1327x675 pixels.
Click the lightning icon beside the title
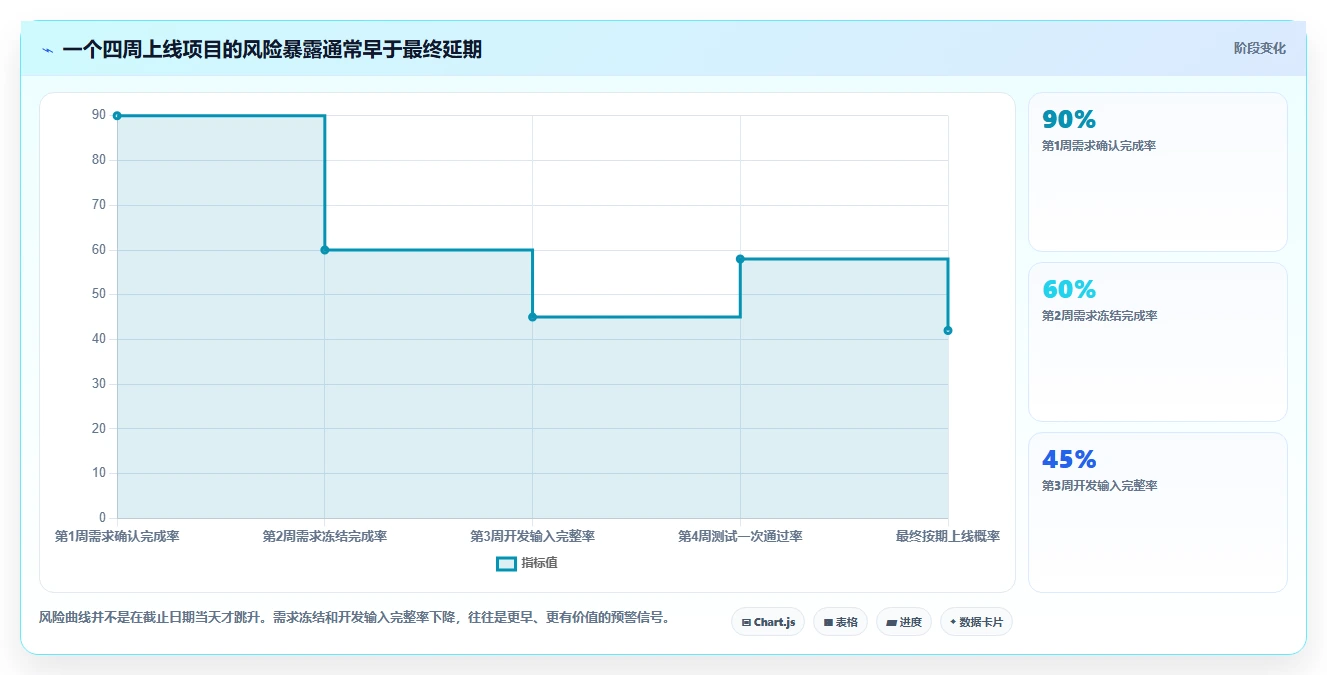(47, 50)
